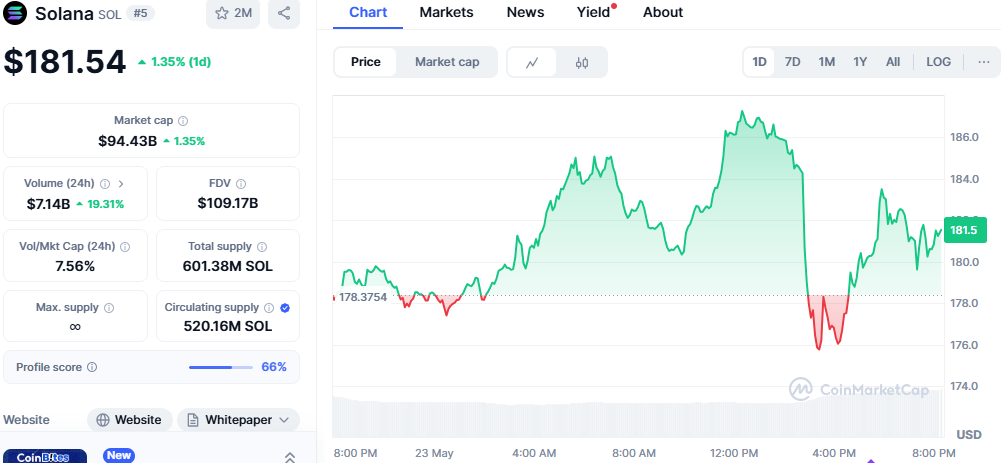Click the 181.5 current price label
The width and height of the screenshot is (1001, 463).
(965, 230)
